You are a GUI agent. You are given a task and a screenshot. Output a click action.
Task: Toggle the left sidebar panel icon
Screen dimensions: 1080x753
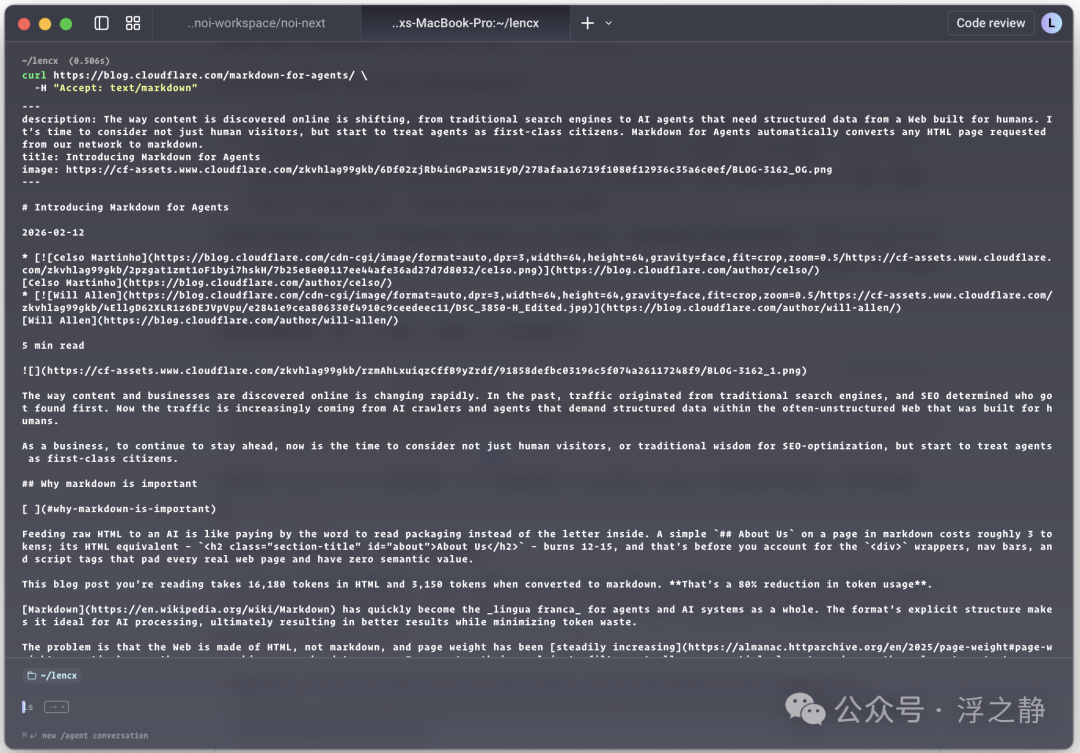click(x=101, y=23)
